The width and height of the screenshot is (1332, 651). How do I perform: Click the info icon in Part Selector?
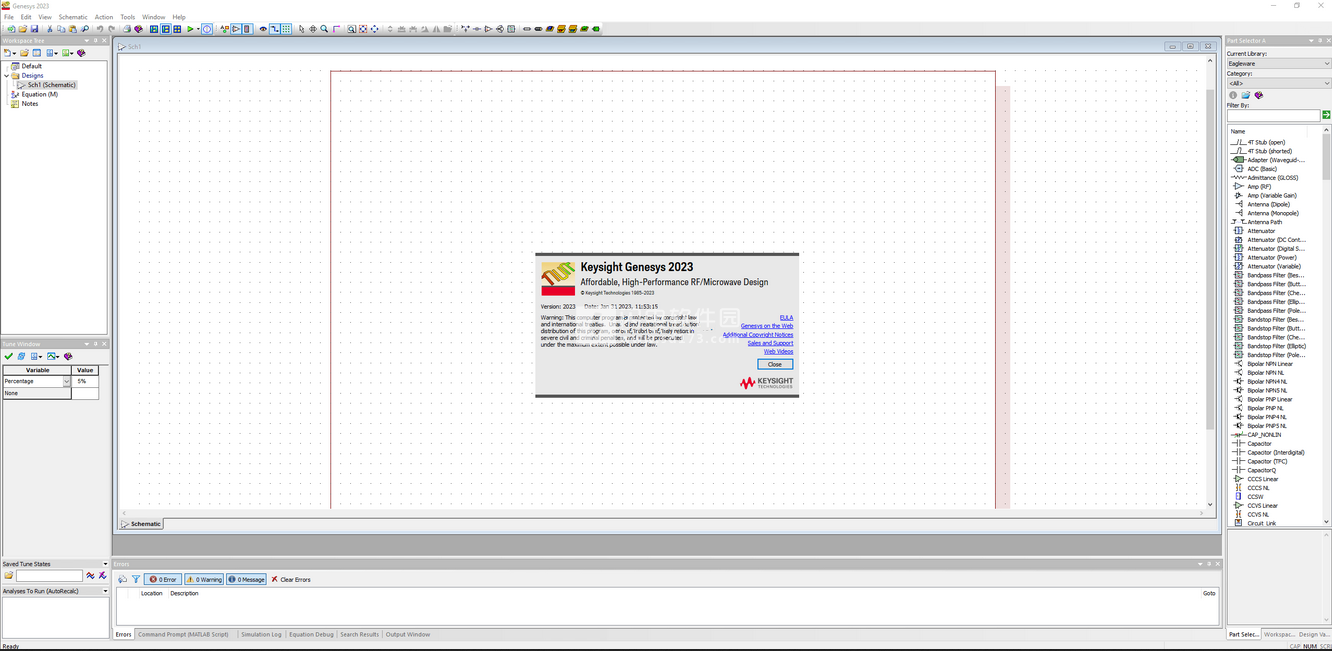point(1233,95)
